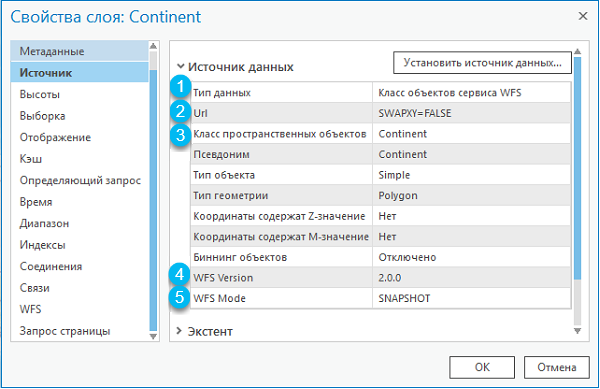Open the Запрос страницы tab
Image resolution: width=600 pixels, height=389 pixels.
[x=80, y=331]
